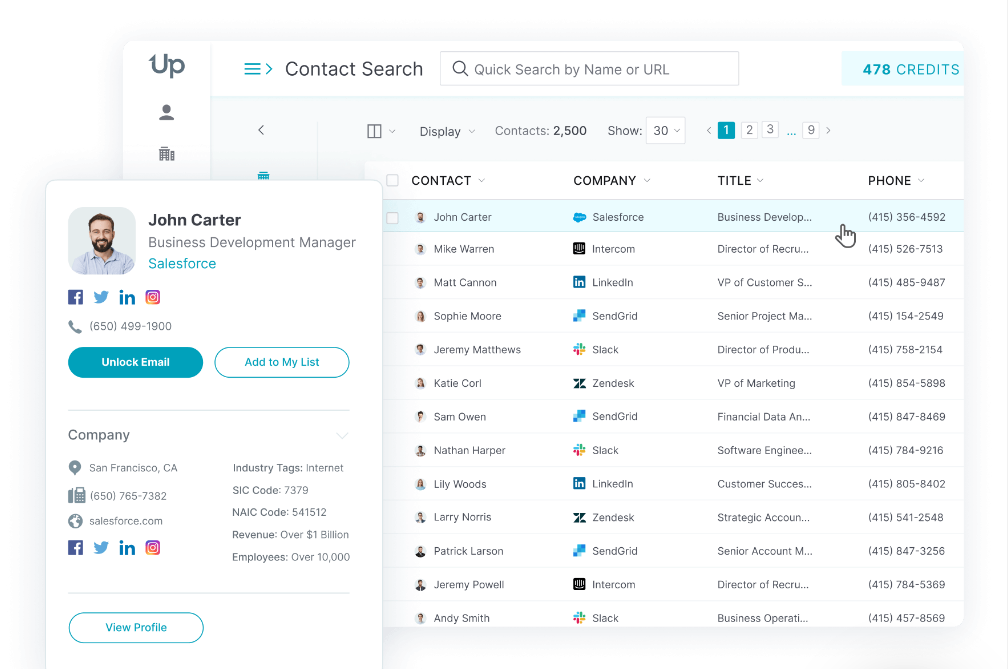Open the PHONE column dropdown arrow
This screenshot has width=1008, height=669.
coord(921,181)
